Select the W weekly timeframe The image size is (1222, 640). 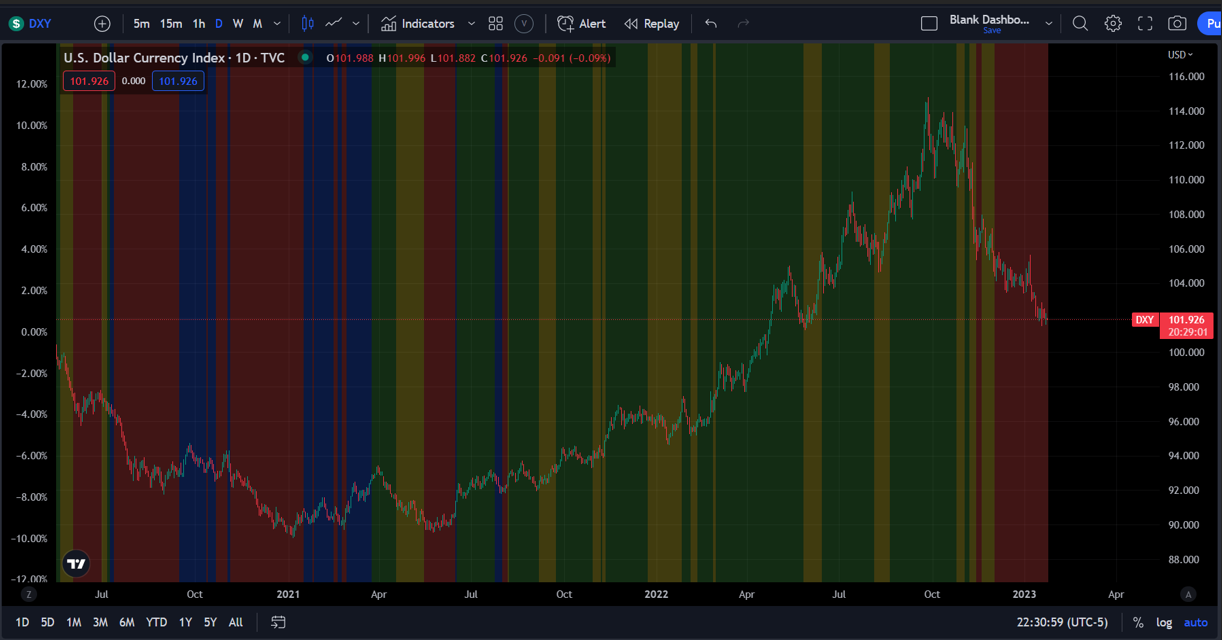point(238,23)
